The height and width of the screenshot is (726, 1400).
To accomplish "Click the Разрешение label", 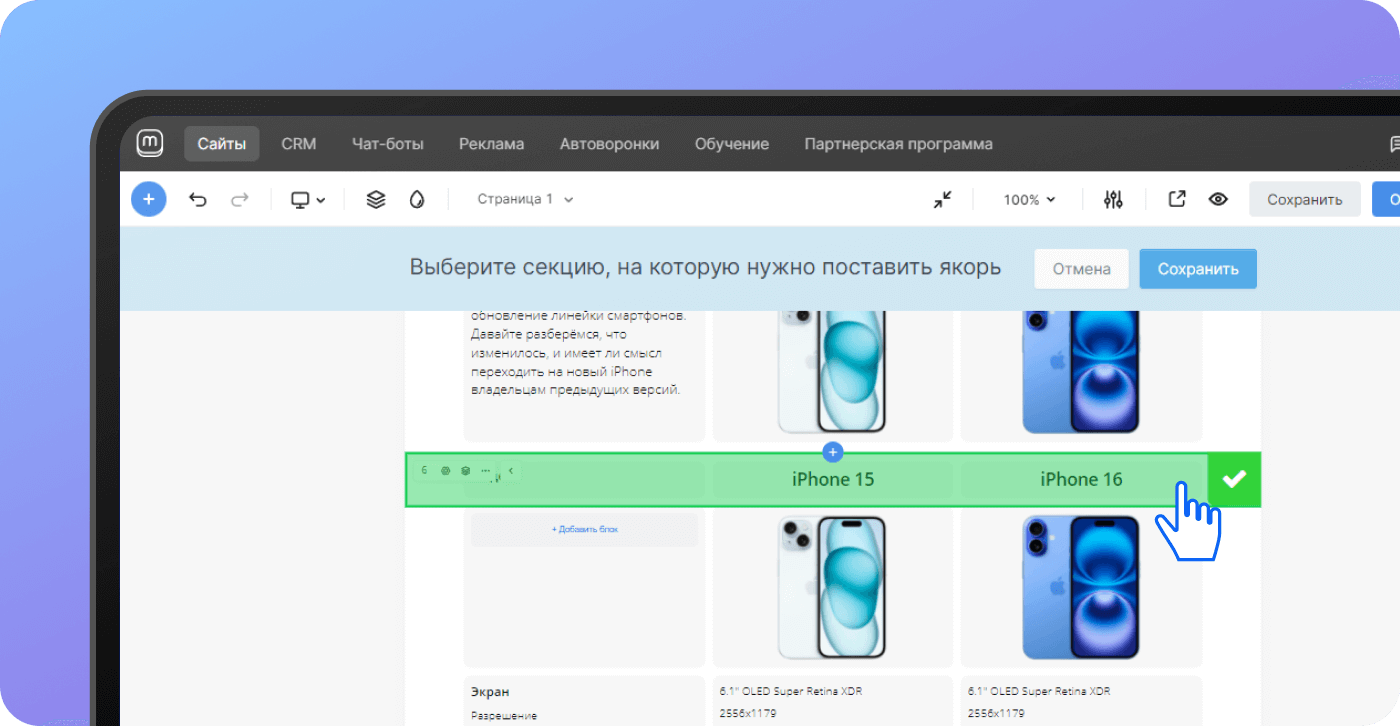I will tap(504, 715).
